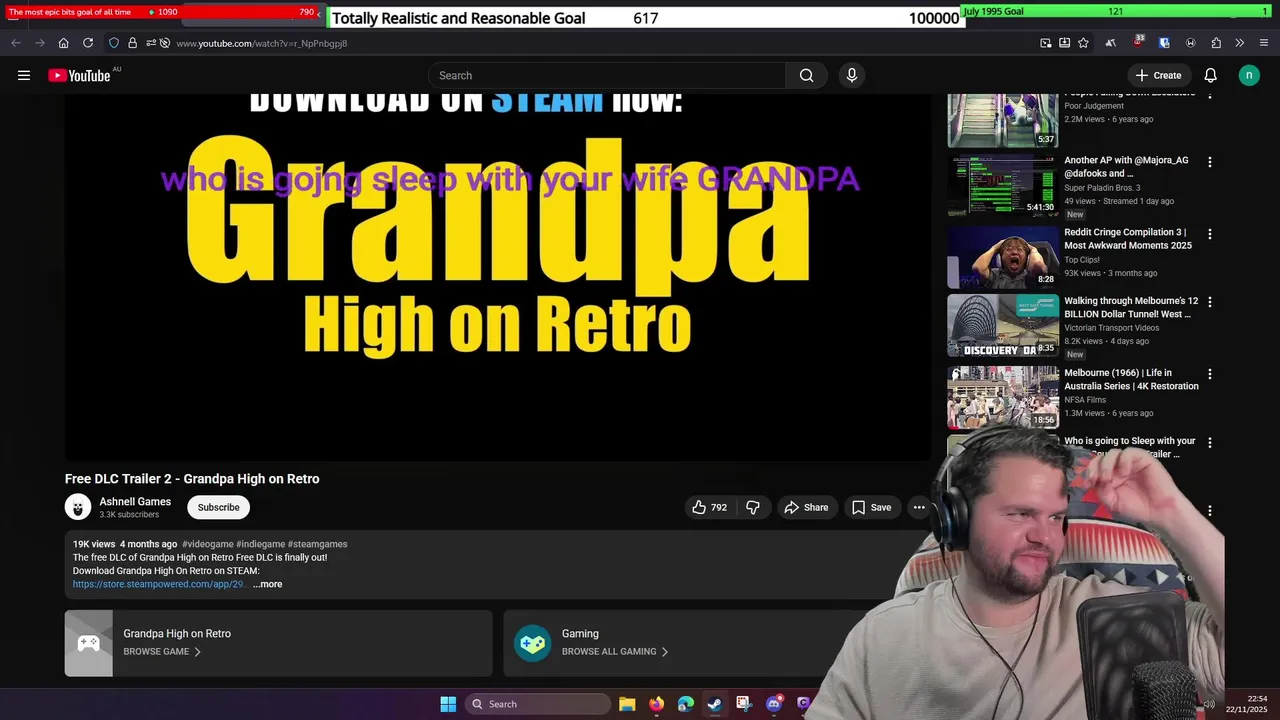
Task: Open the escalator video thumbnail by Poor Judgement
Action: coord(1003,121)
